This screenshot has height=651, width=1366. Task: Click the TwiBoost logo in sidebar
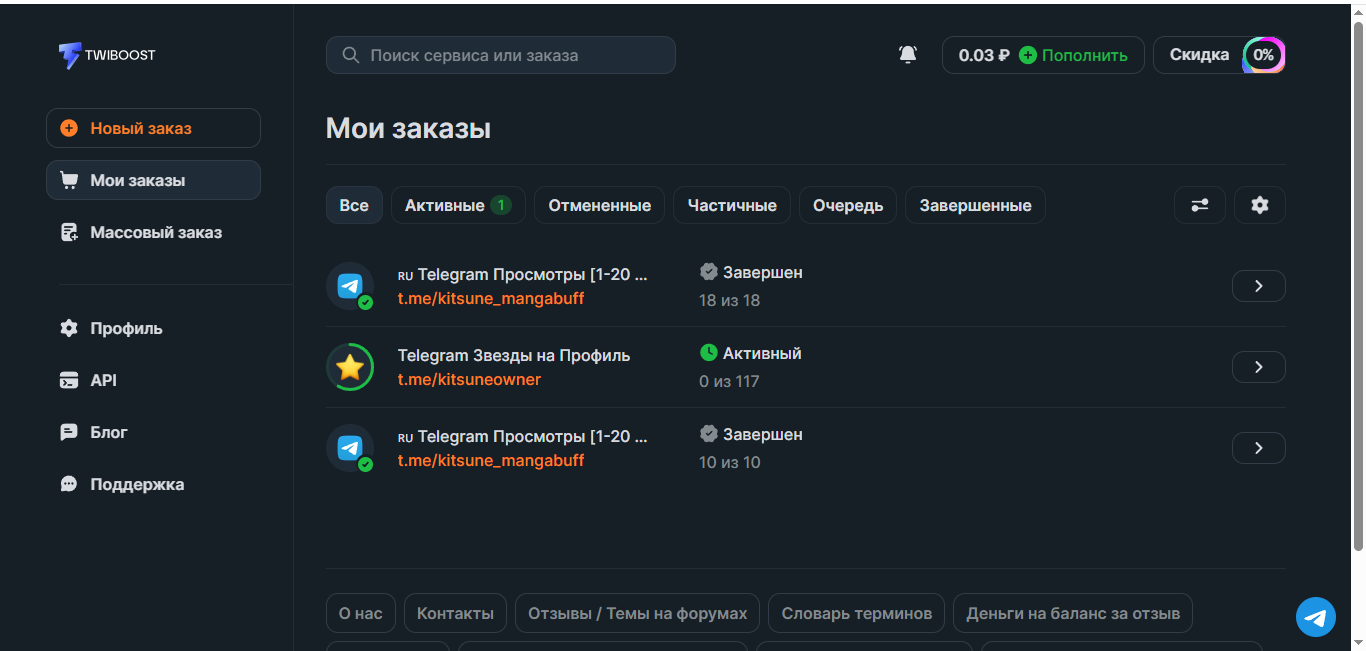pos(107,55)
